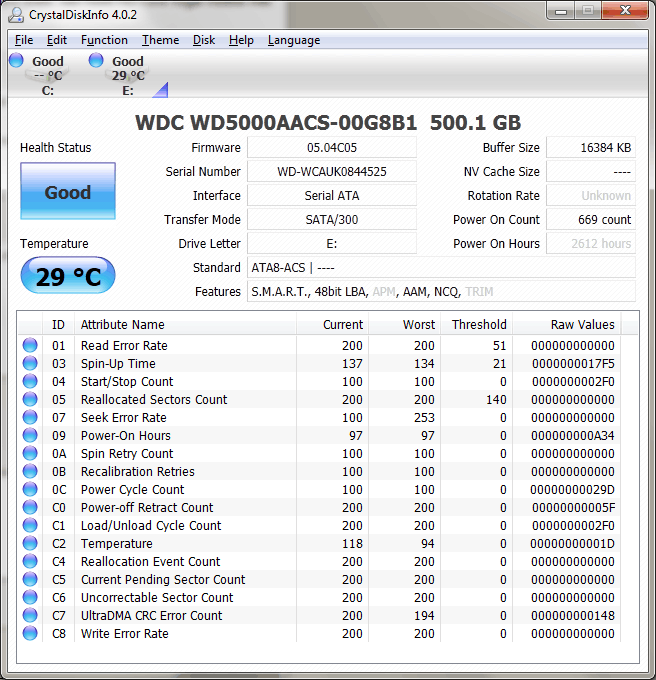Click the status orb for Temperature attribute
The height and width of the screenshot is (680, 656).
30,543
